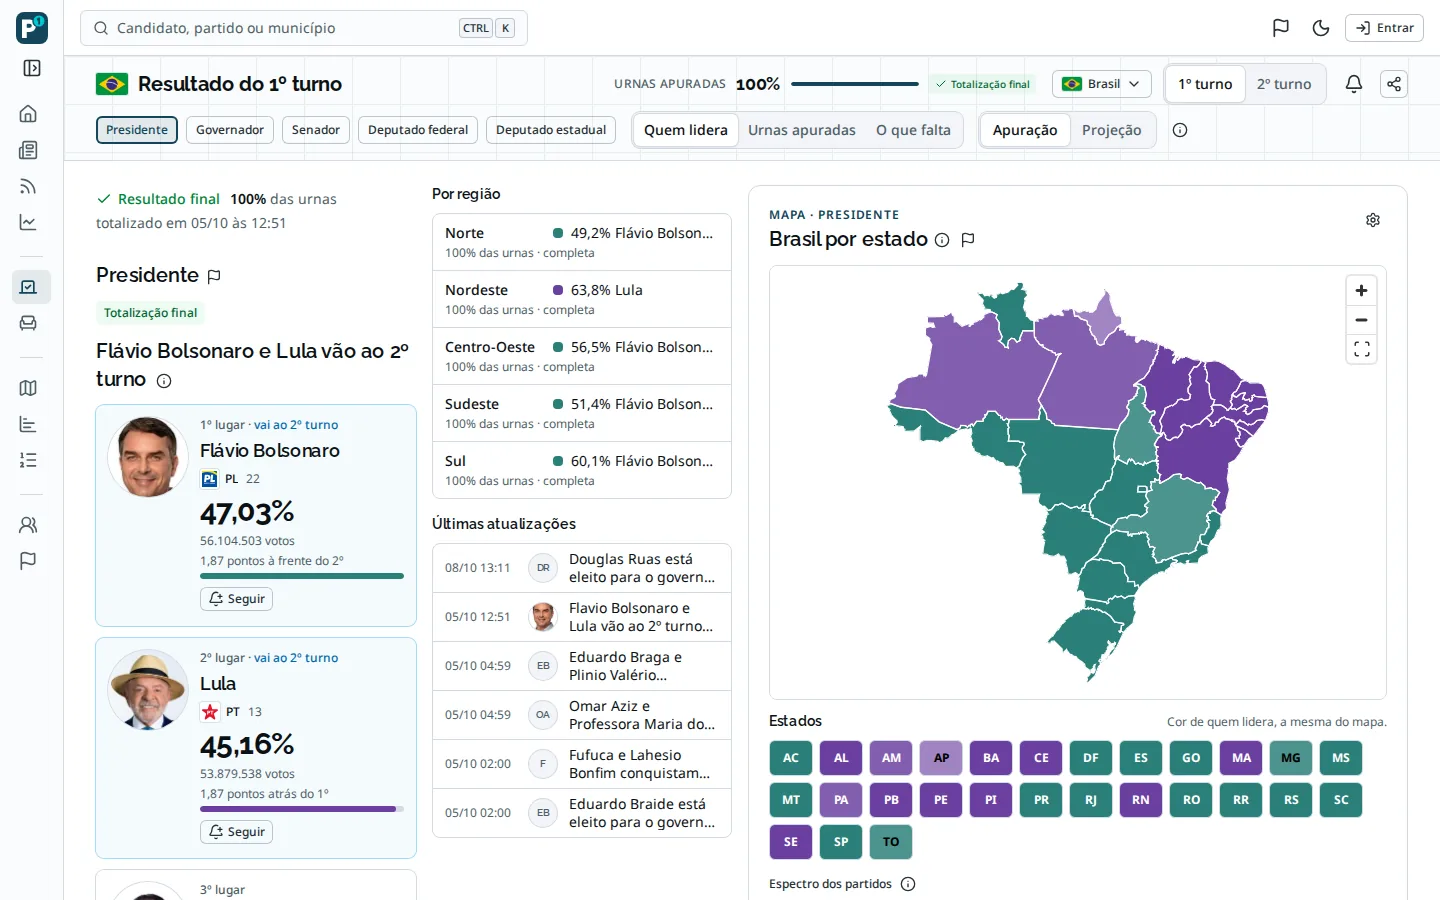Follow Lula with Seguir button

pos(237,832)
